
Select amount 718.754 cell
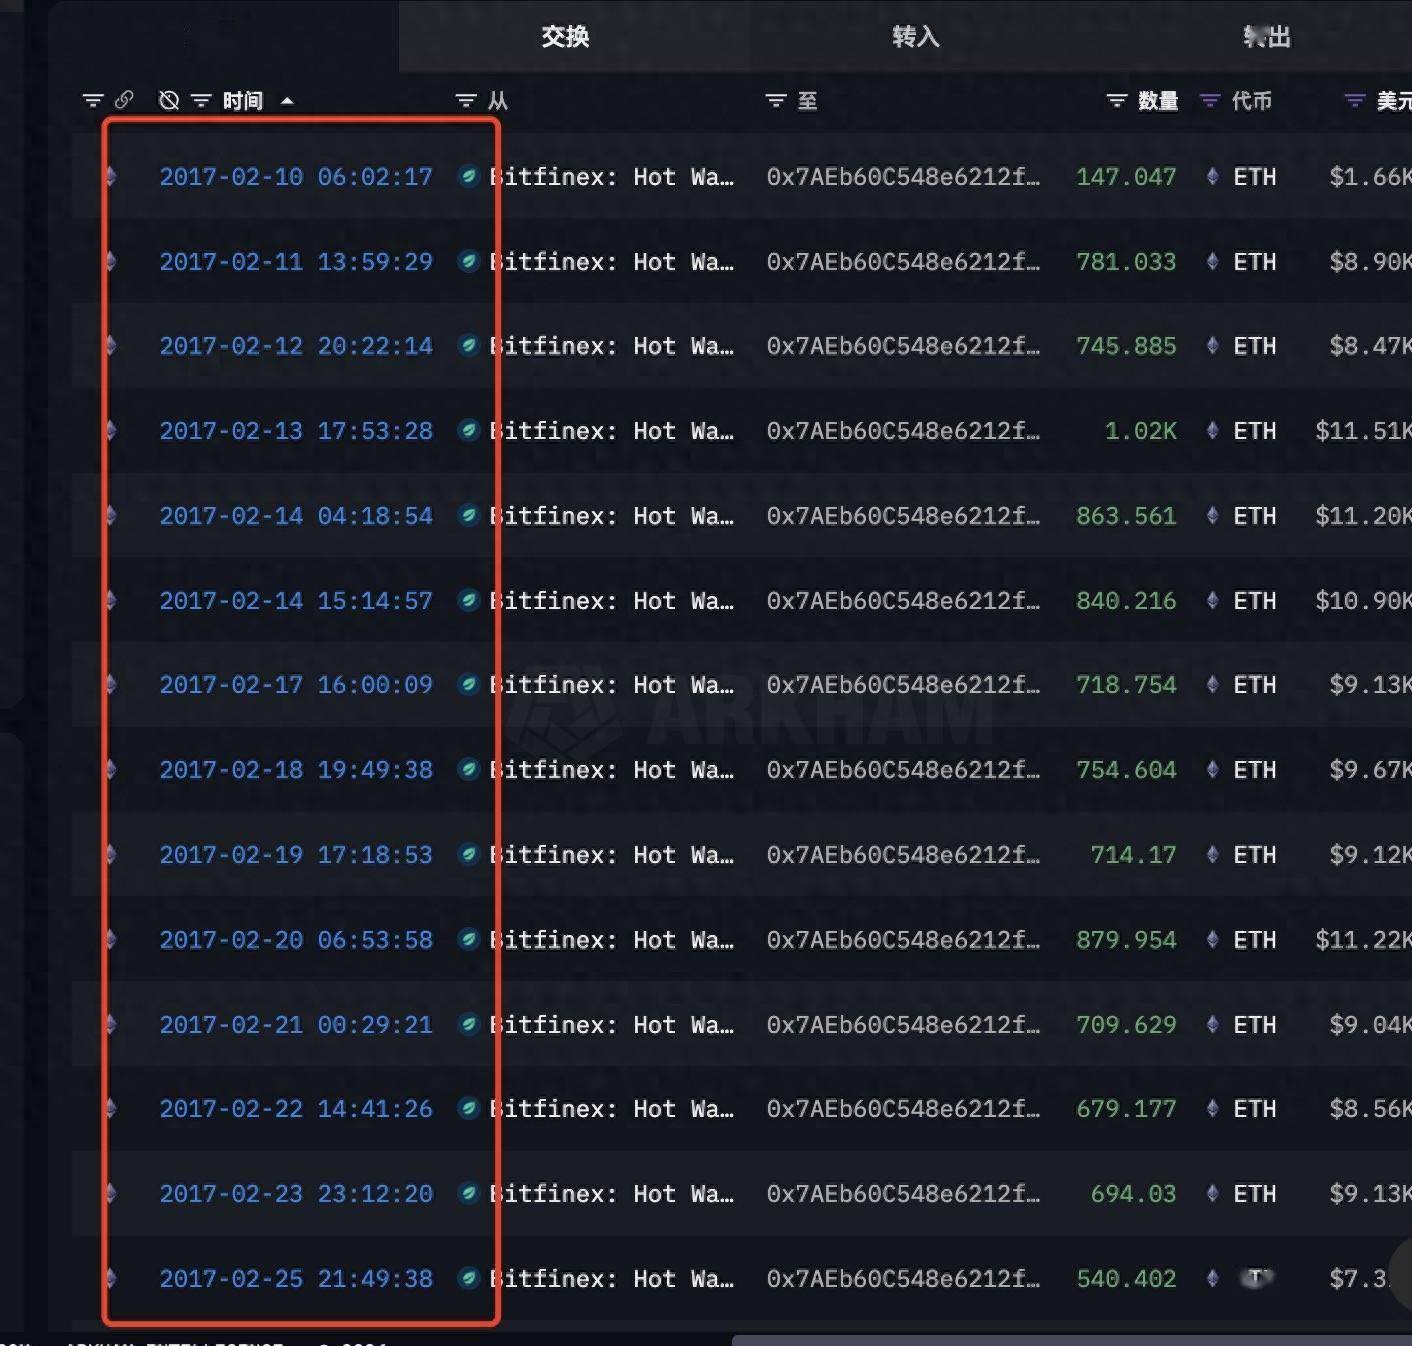[x=1126, y=685]
